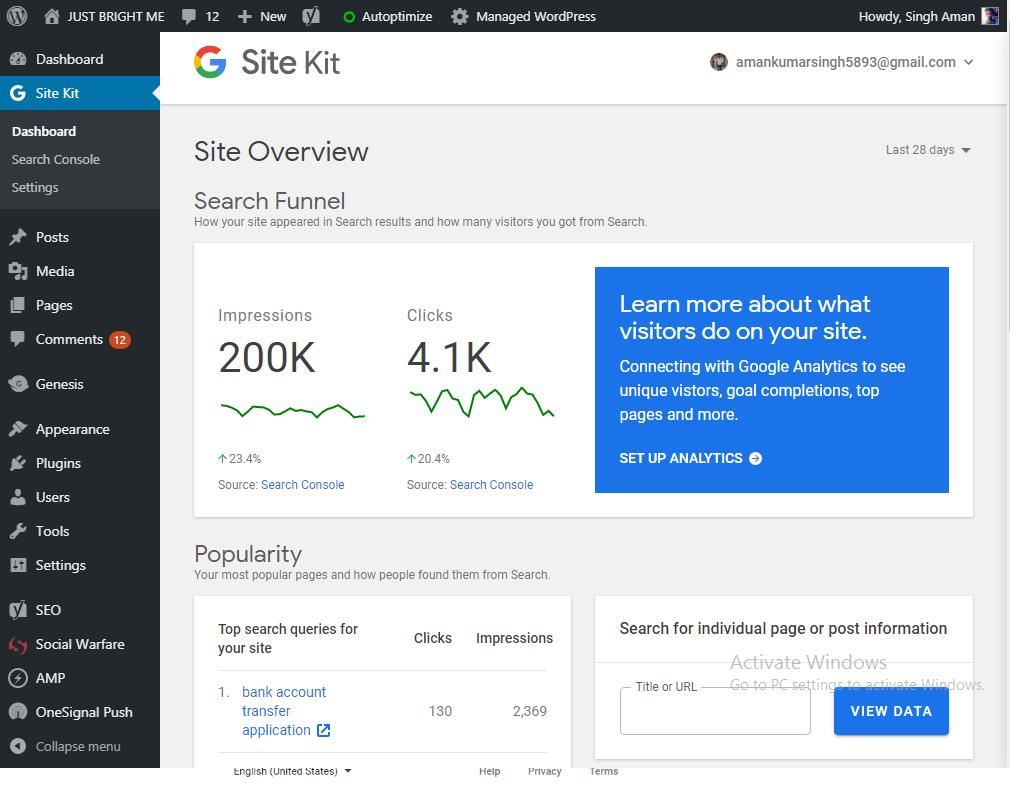Image resolution: width=1010 pixels, height=802 pixels.
Task: Click the arrow icon on Set Up Analytics
Action: pyautogui.click(x=756, y=459)
